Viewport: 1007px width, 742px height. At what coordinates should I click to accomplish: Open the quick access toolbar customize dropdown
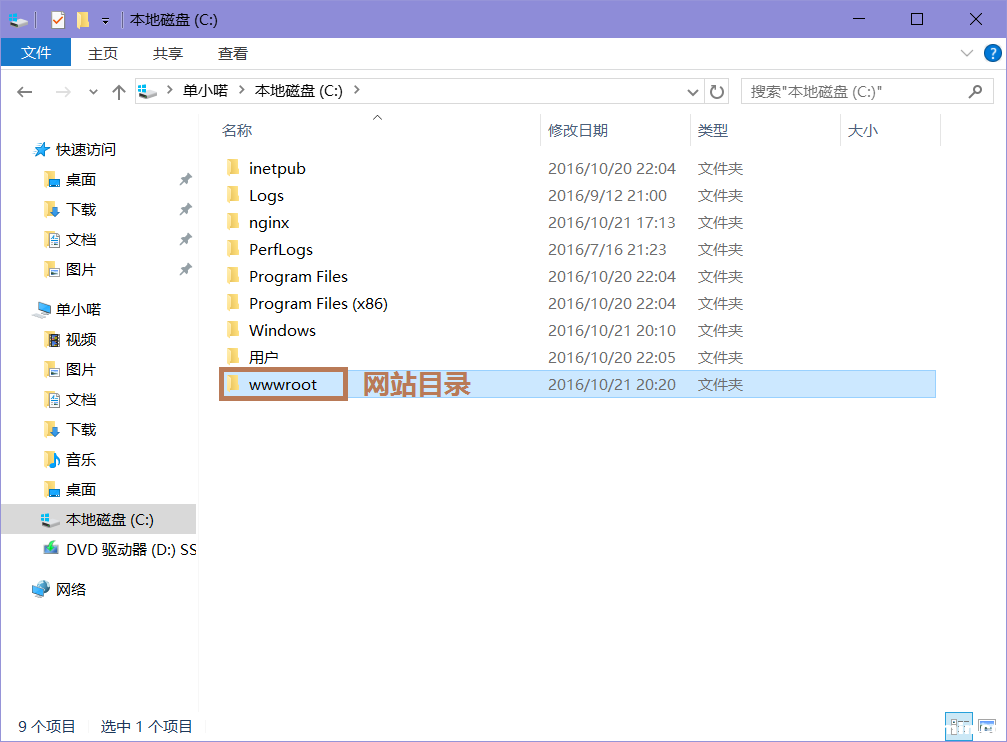105,21
